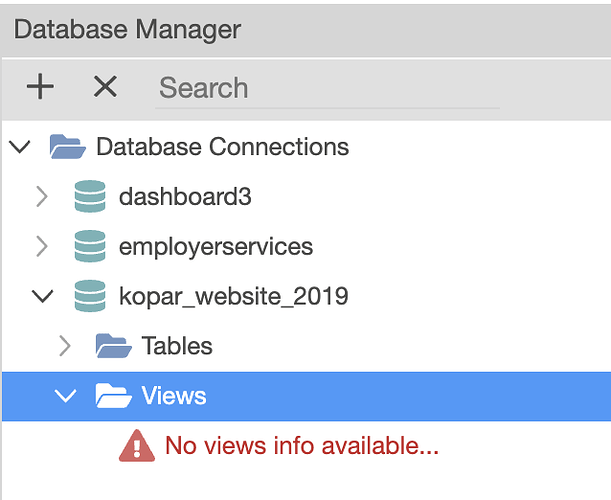Select the dashboard3 connection label
611x500 pixels.
pos(185,196)
